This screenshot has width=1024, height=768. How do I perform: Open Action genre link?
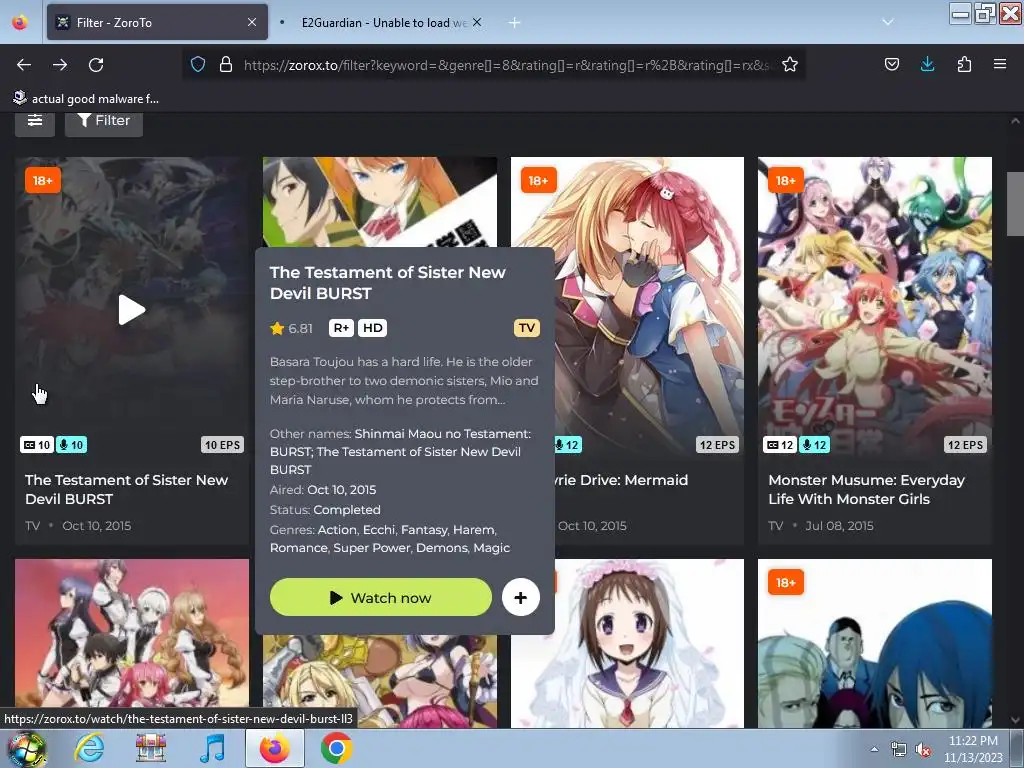click(337, 530)
